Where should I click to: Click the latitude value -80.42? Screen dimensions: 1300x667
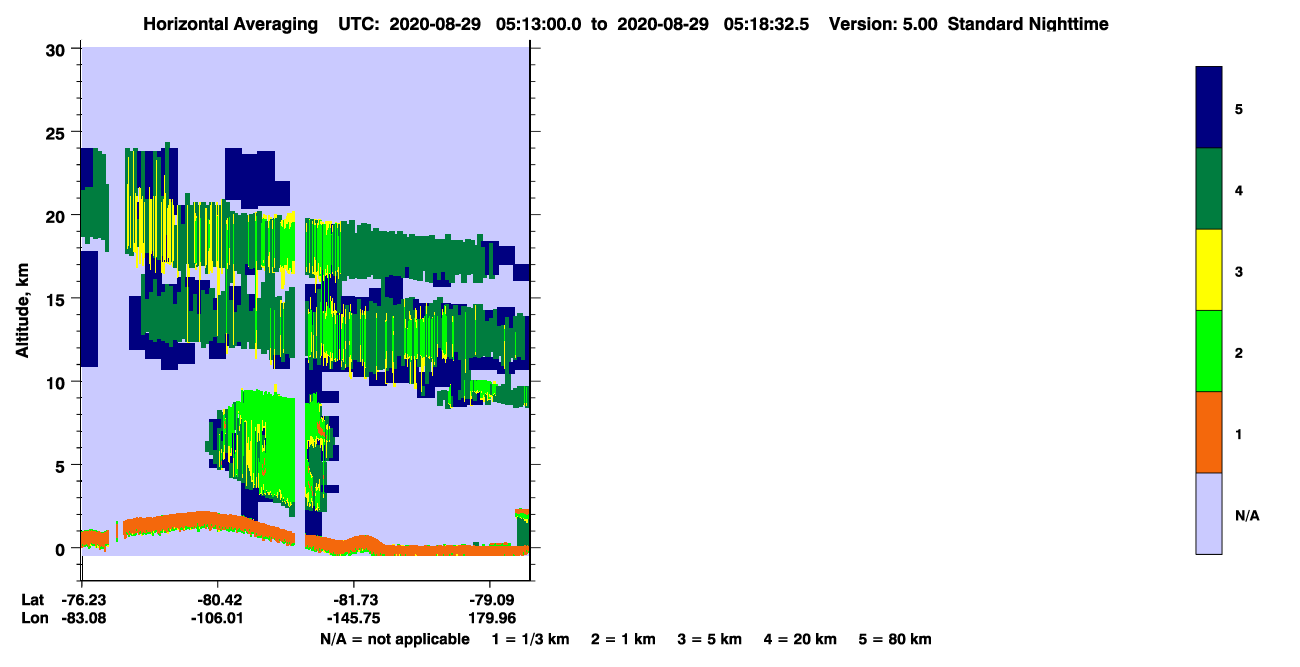pos(217,600)
